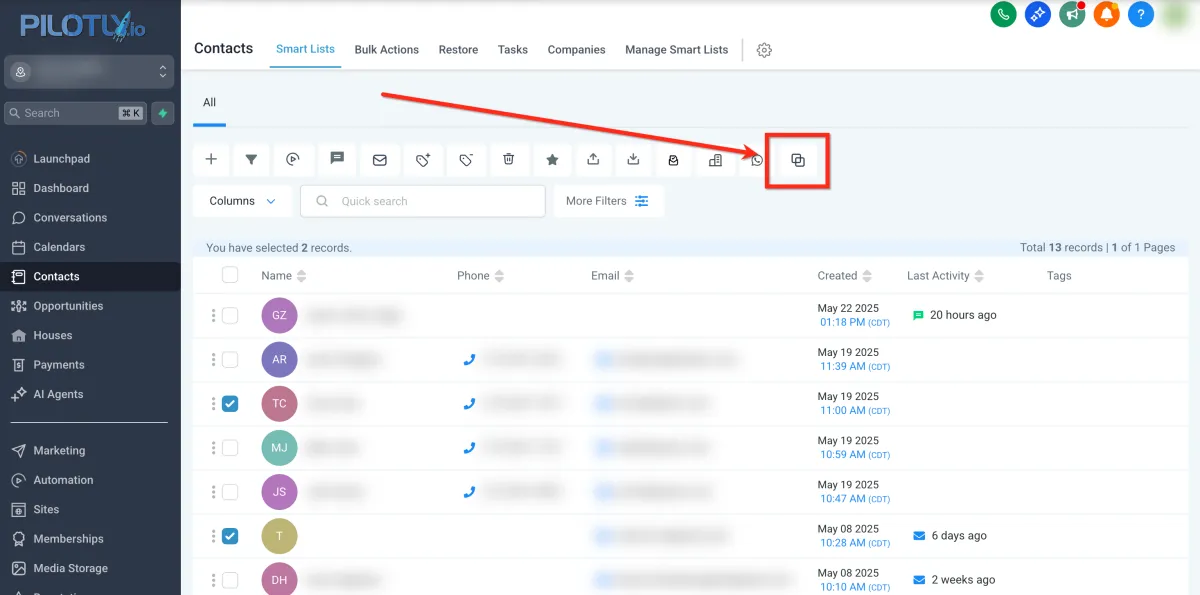Sort contacts by the Name column

302,275
